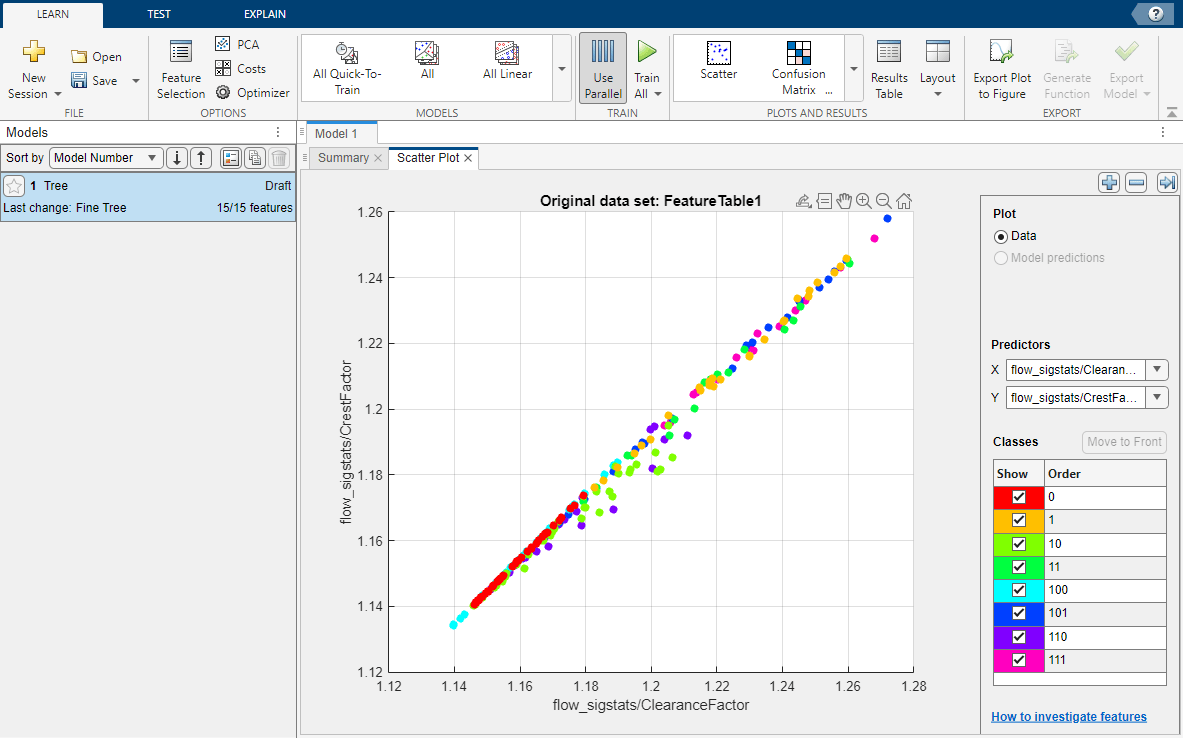Viewport: 1183px width, 738px height.
Task: Uncheck the Show box for class 111
Action: point(1019,660)
